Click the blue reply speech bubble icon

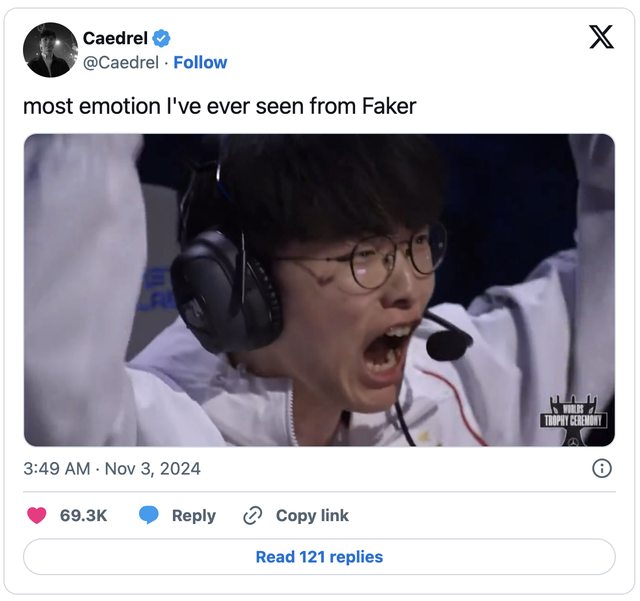(x=149, y=515)
